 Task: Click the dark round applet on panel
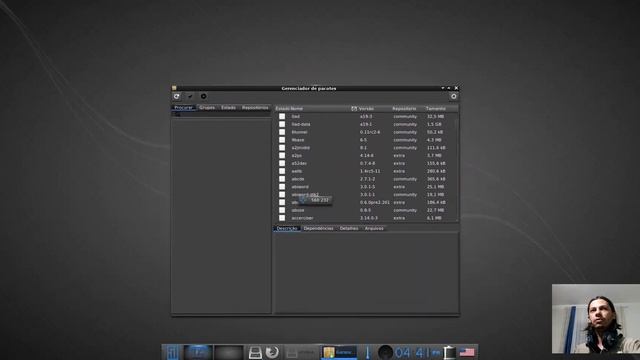(x=385, y=352)
